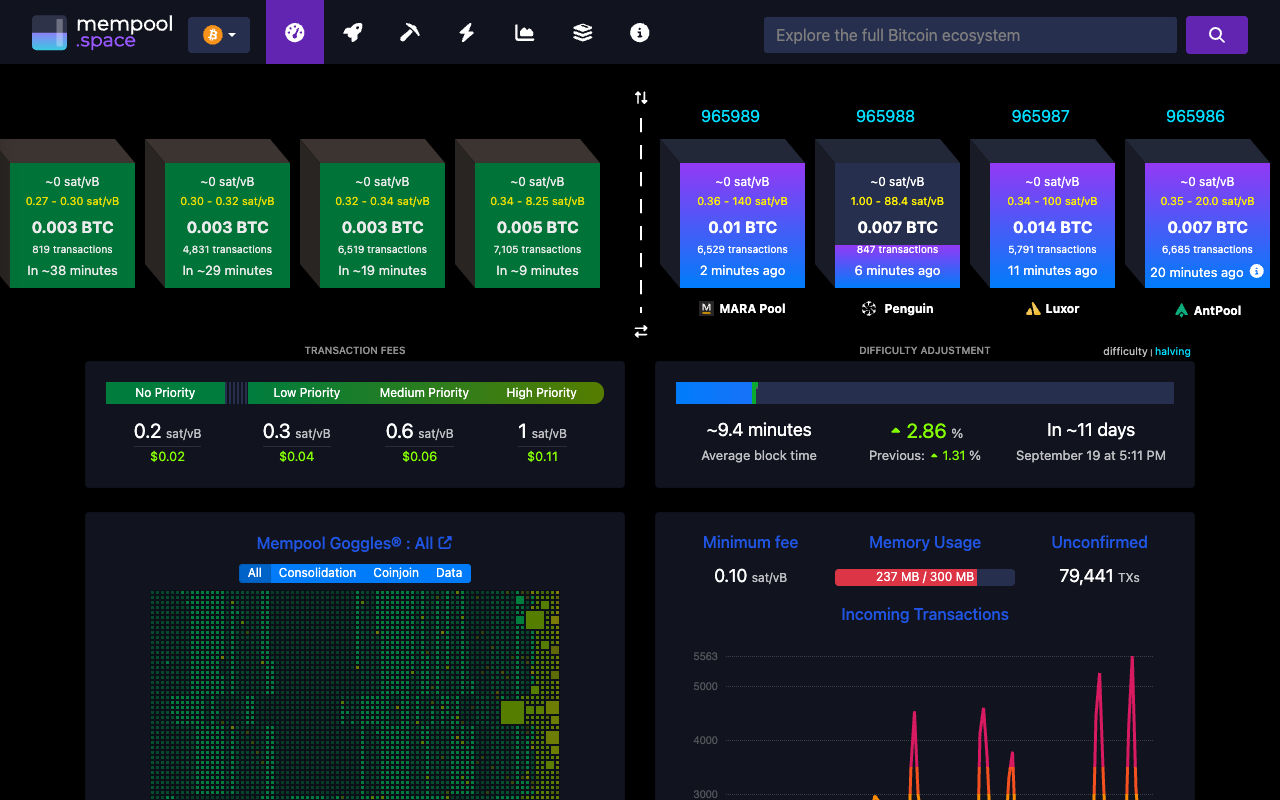Open block height 965987 link
The width and height of the screenshot is (1280, 800).
[x=1040, y=116]
